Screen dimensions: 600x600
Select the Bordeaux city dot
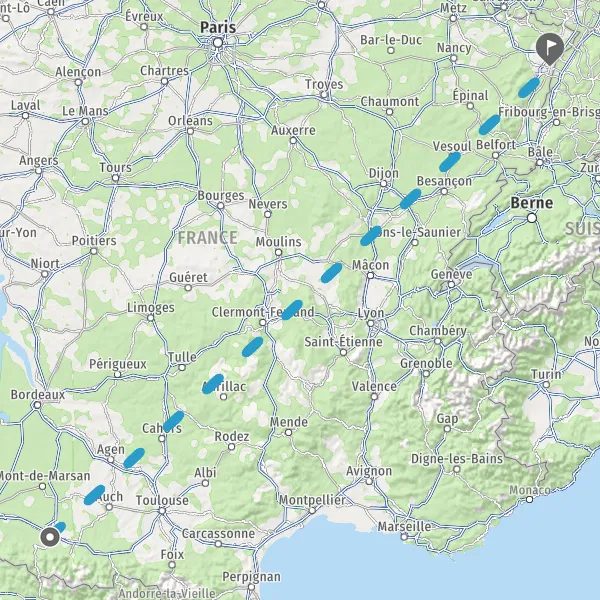coord(37,405)
